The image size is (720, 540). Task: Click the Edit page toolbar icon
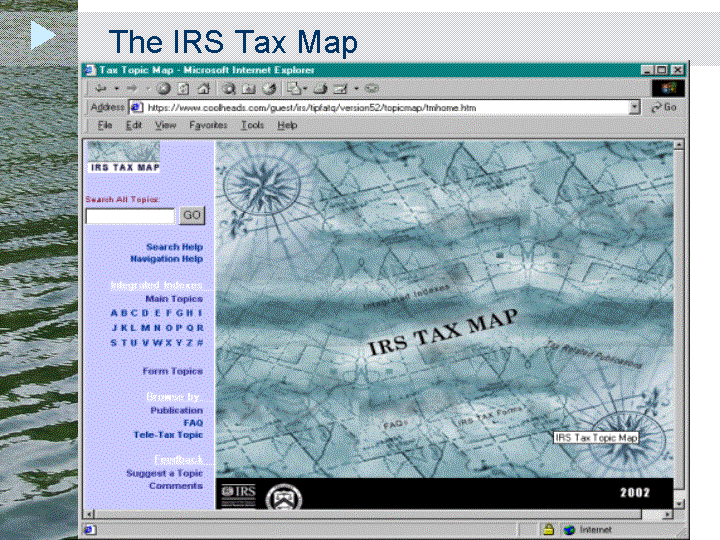pyautogui.click(x=340, y=88)
